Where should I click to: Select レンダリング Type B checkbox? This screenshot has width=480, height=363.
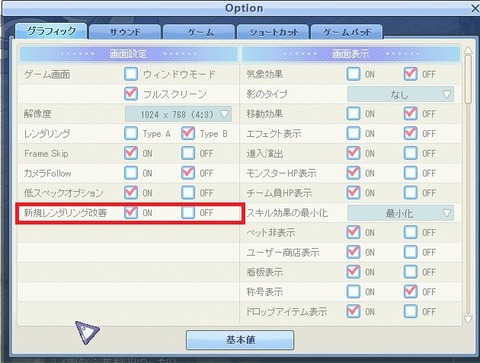[x=188, y=133]
